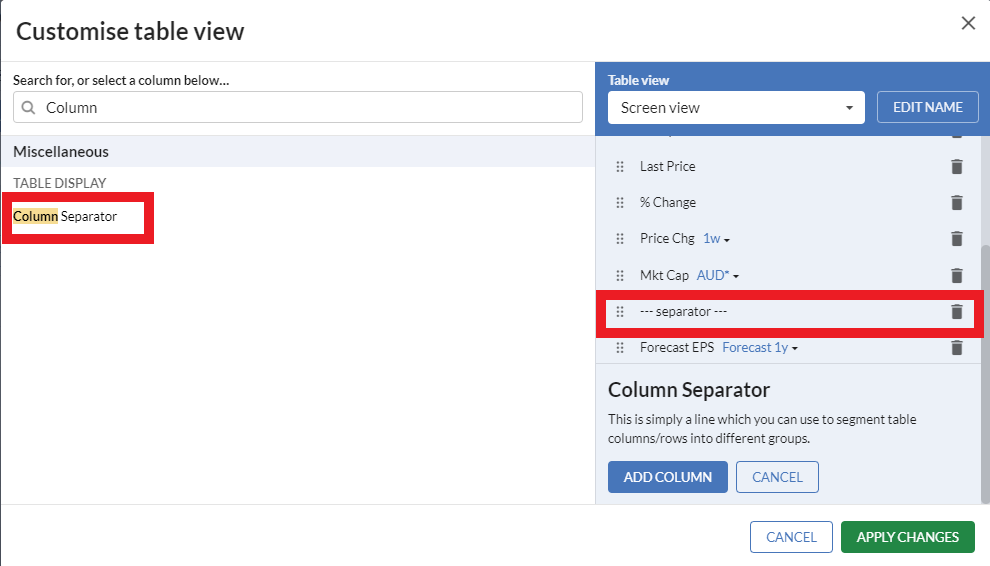Click the APPLY CHANGES button

(907, 537)
